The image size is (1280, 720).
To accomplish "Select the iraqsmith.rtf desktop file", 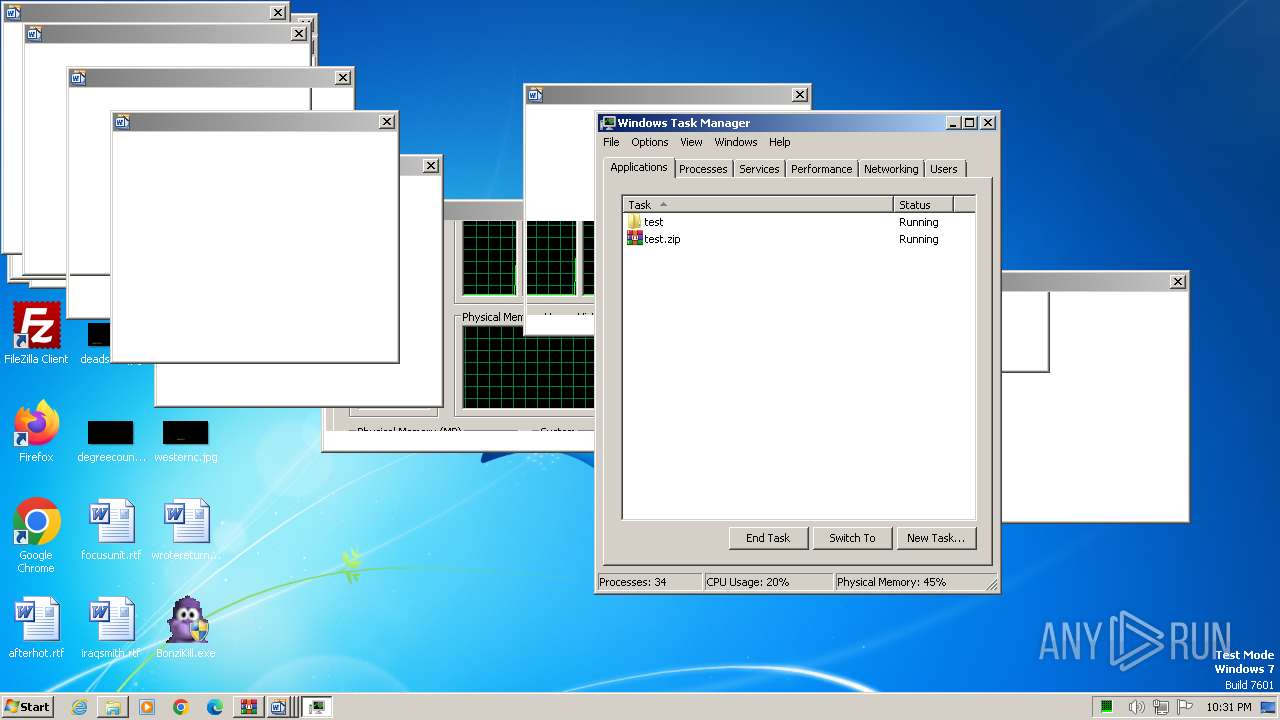I will pyautogui.click(x=111, y=628).
